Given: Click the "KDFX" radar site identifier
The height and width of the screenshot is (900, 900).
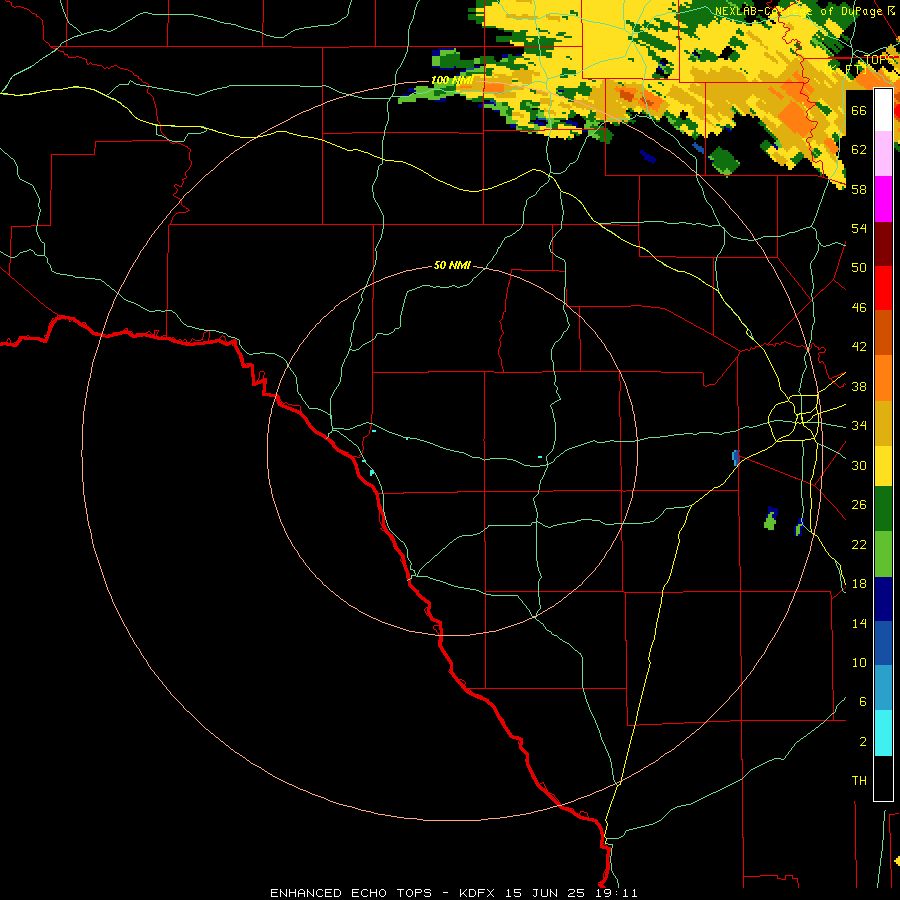Looking at the screenshot, I should [477, 893].
